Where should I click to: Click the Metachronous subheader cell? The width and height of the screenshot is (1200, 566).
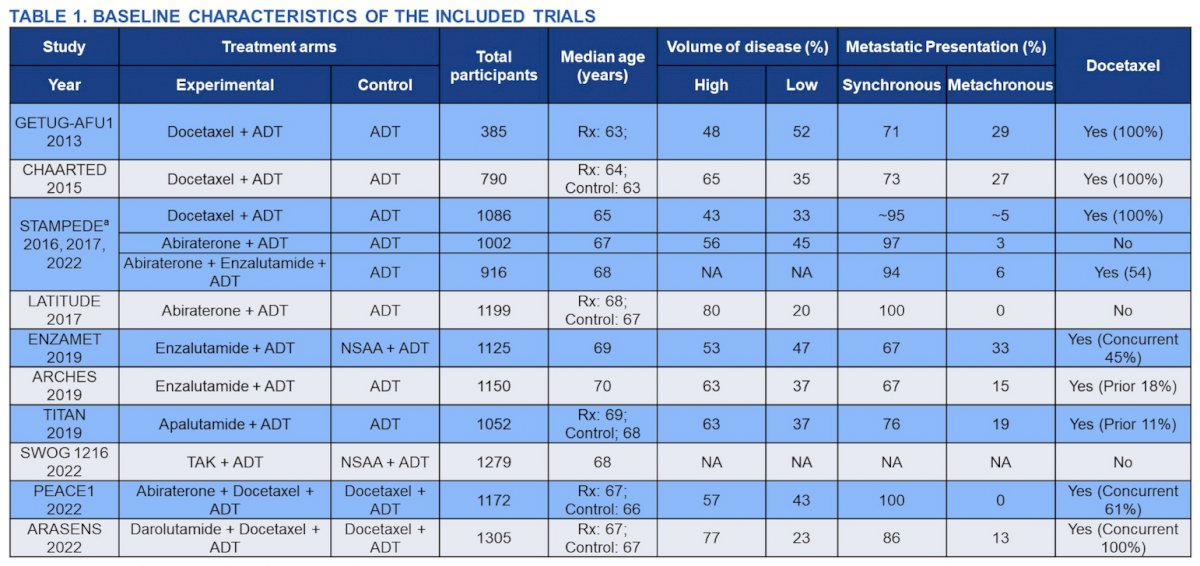pyautogui.click(x=1000, y=85)
